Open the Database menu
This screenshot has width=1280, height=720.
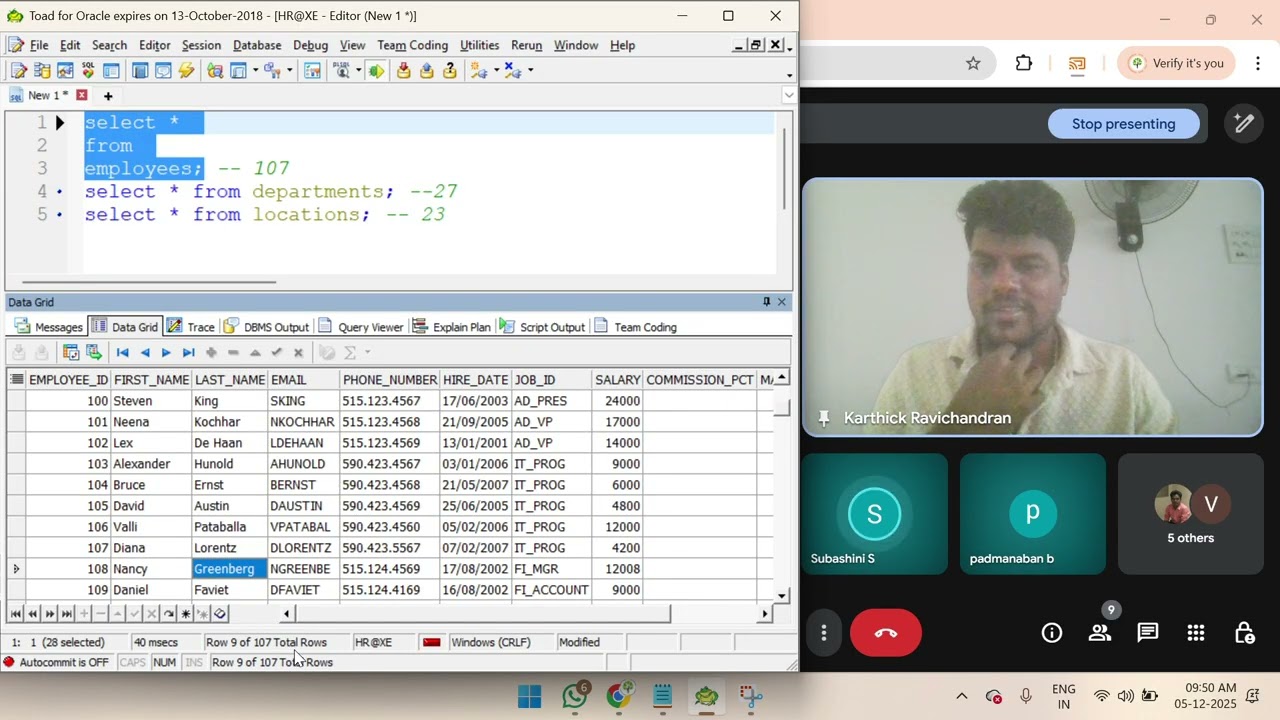tap(257, 45)
